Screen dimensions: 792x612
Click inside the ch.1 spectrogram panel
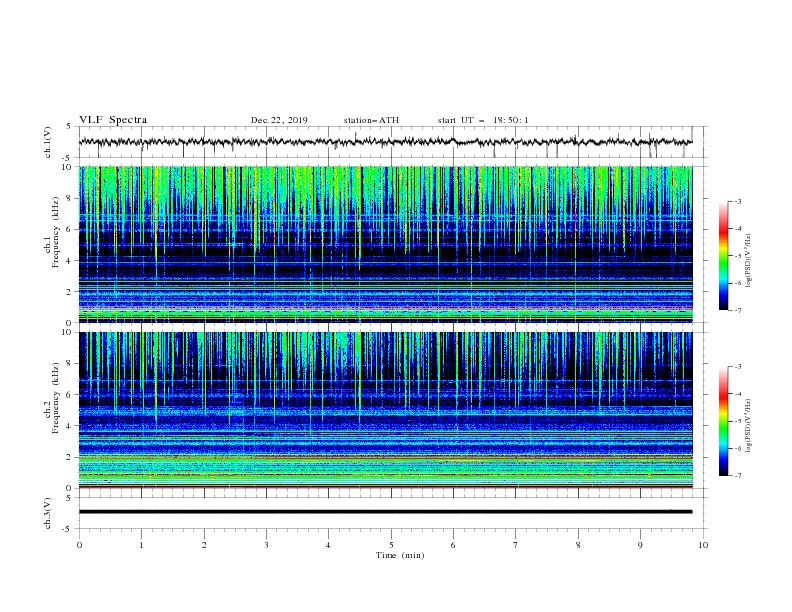pyautogui.click(x=386, y=244)
